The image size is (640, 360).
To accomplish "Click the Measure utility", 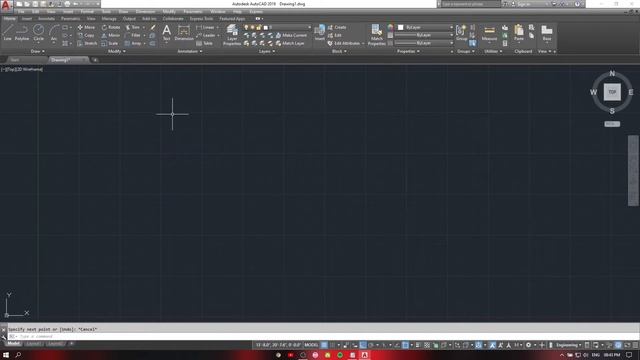I will click(x=489, y=33).
